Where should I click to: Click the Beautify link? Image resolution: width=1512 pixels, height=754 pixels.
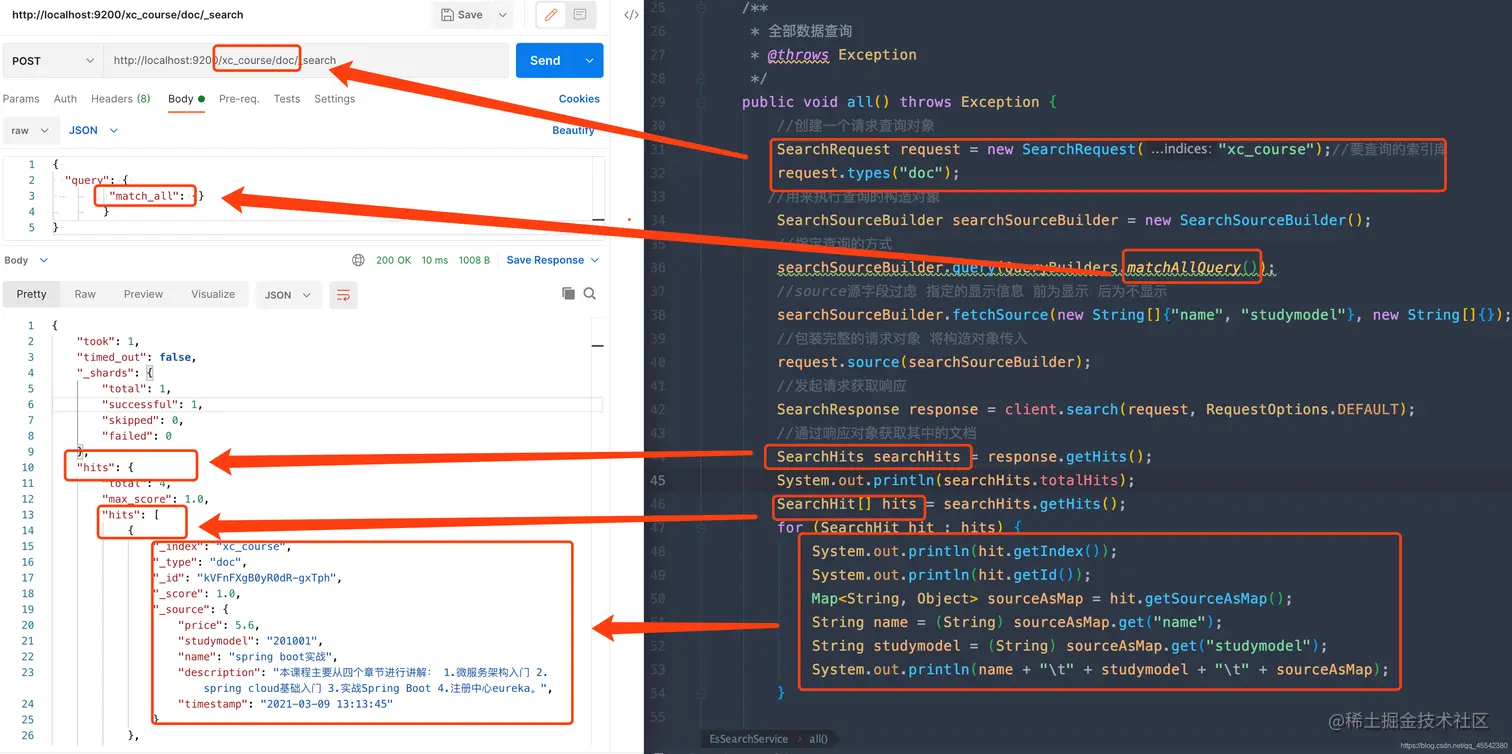[x=573, y=131]
